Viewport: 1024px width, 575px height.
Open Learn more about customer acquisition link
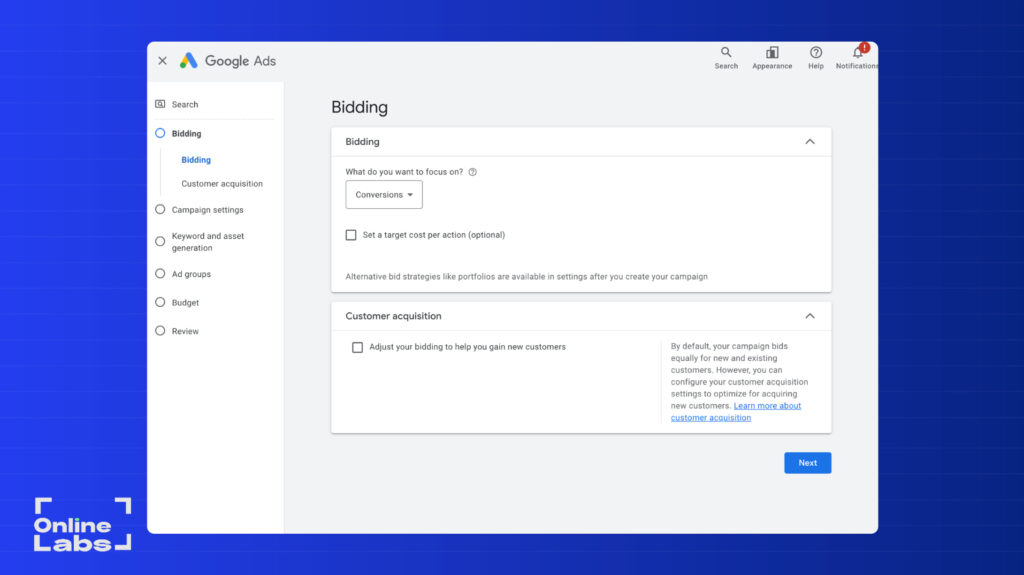coord(736,412)
